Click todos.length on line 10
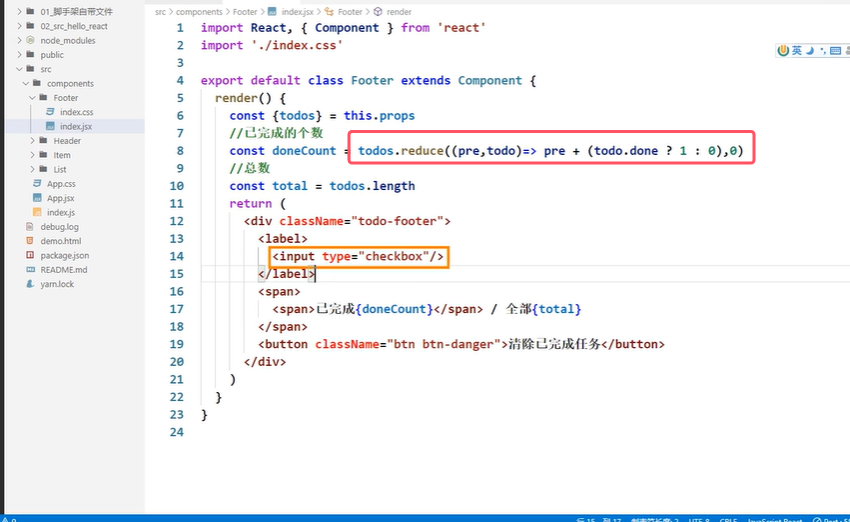This screenshot has width=850, height=522. [372, 186]
